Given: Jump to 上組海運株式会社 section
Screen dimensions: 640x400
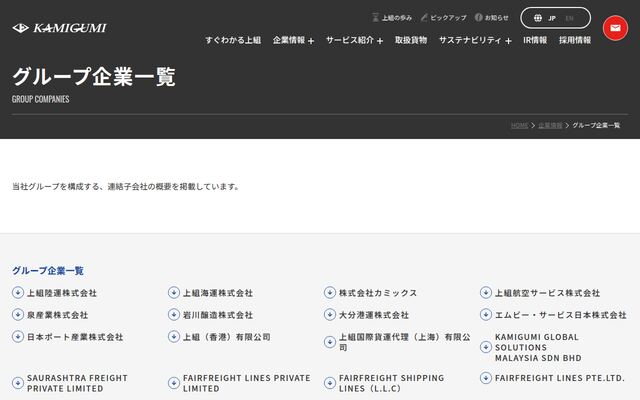Looking at the screenshot, I should [x=218, y=293].
